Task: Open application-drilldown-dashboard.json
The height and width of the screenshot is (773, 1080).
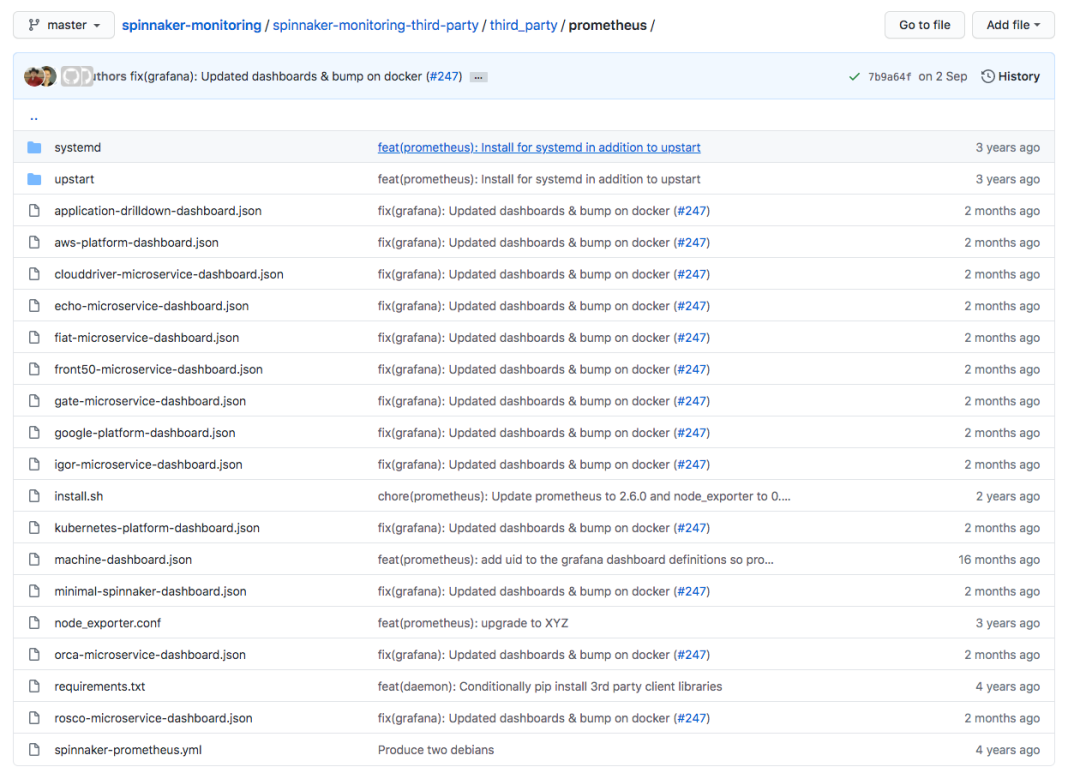Action: pos(158,211)
